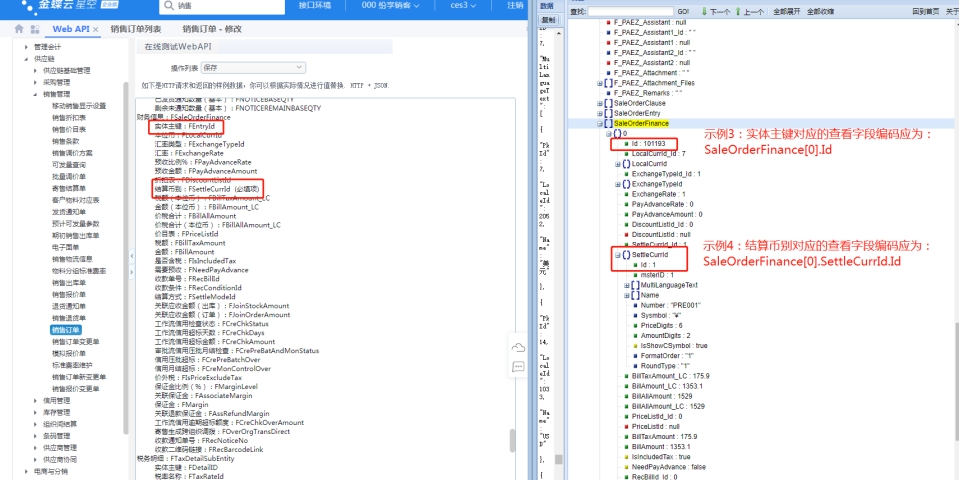Switch to the 销售订单列表 tab

(136, 29)
